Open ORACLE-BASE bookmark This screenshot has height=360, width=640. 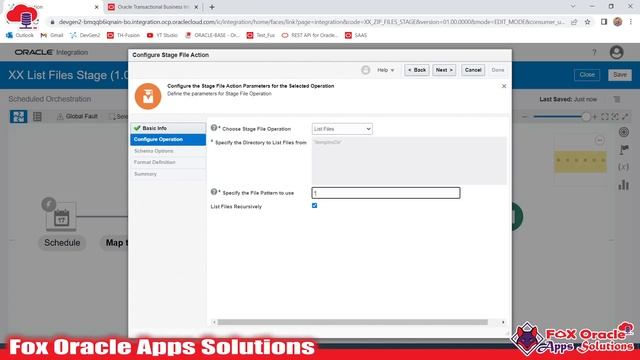coord(212,36)
